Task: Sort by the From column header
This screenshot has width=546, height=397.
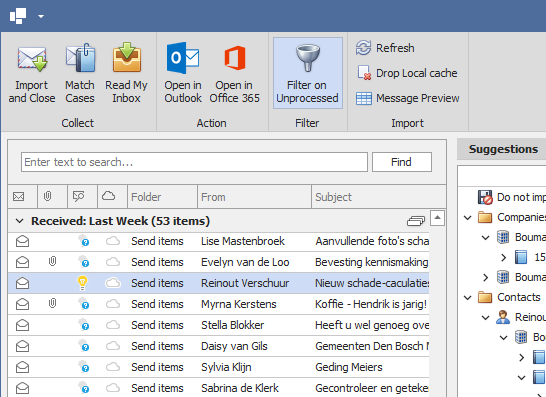Action: [254, 197]
